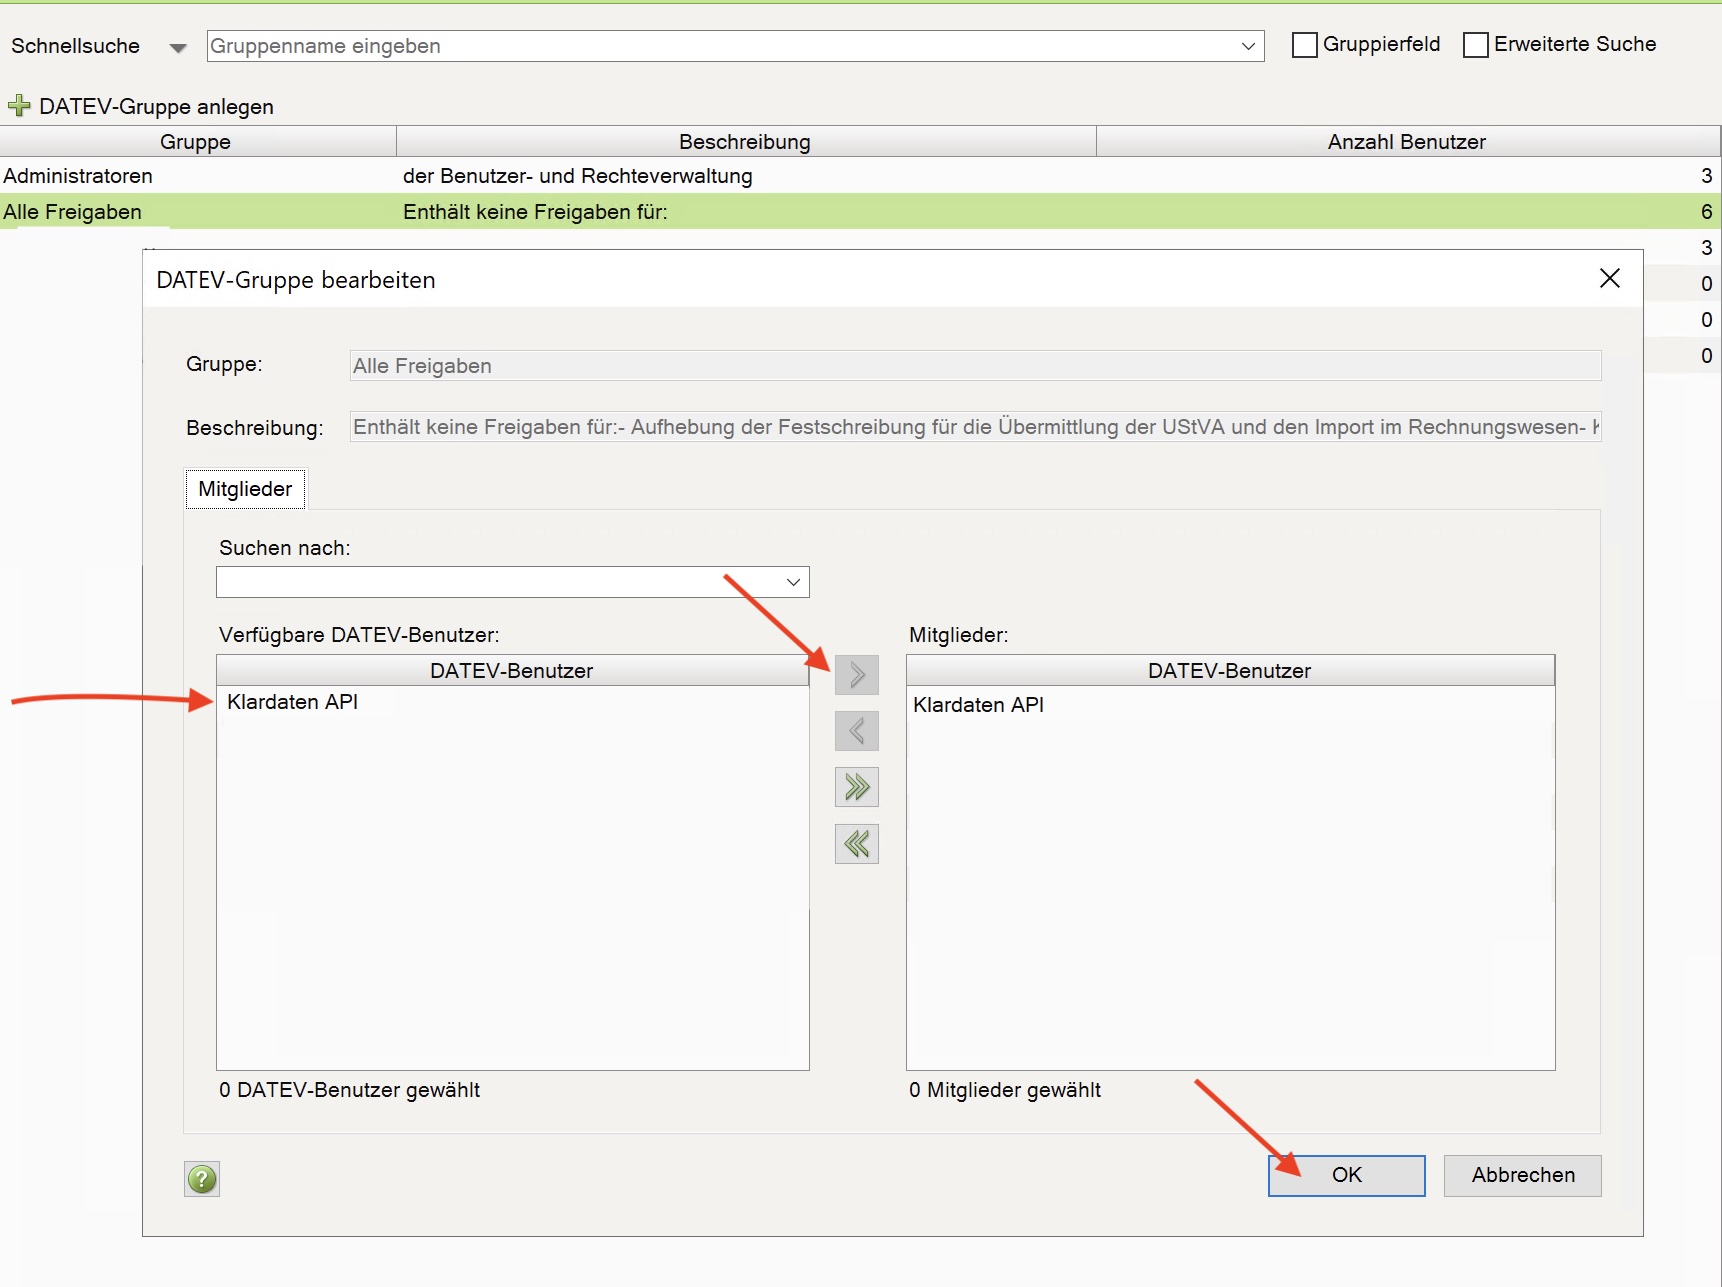Click the Beschreibung text field
The width and height of the screenshot is (1722, 1287).
(975, 427)
